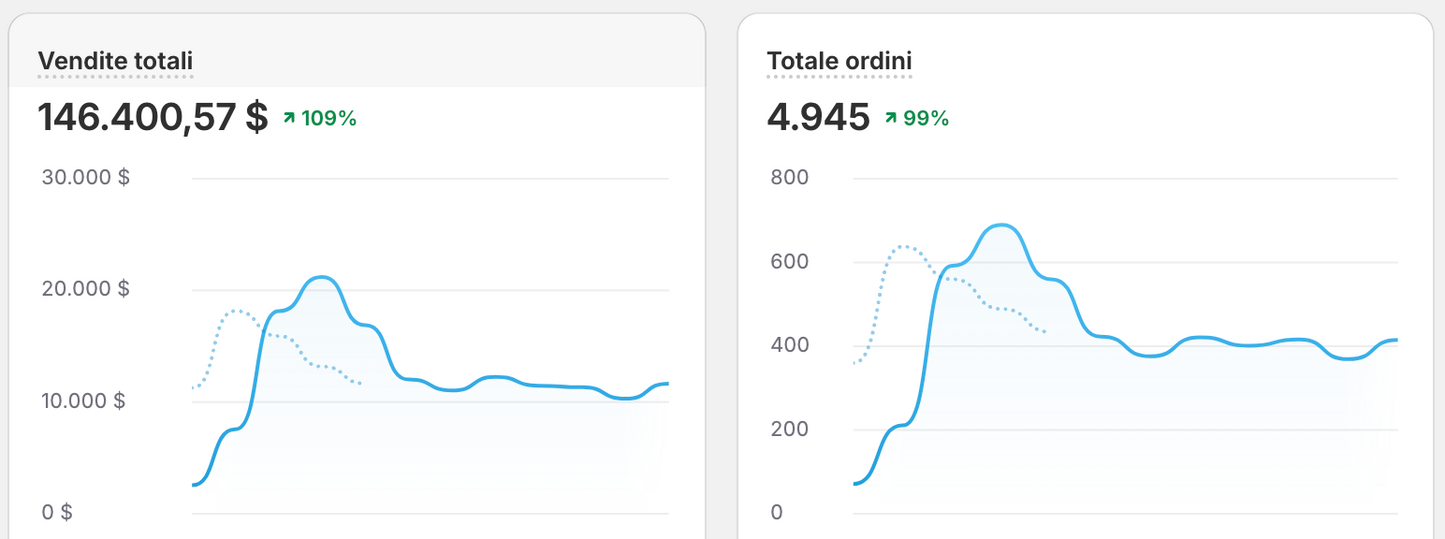1445x539 pixels.
Task: Click the 10.000 $ axis label
Action: 83,401
